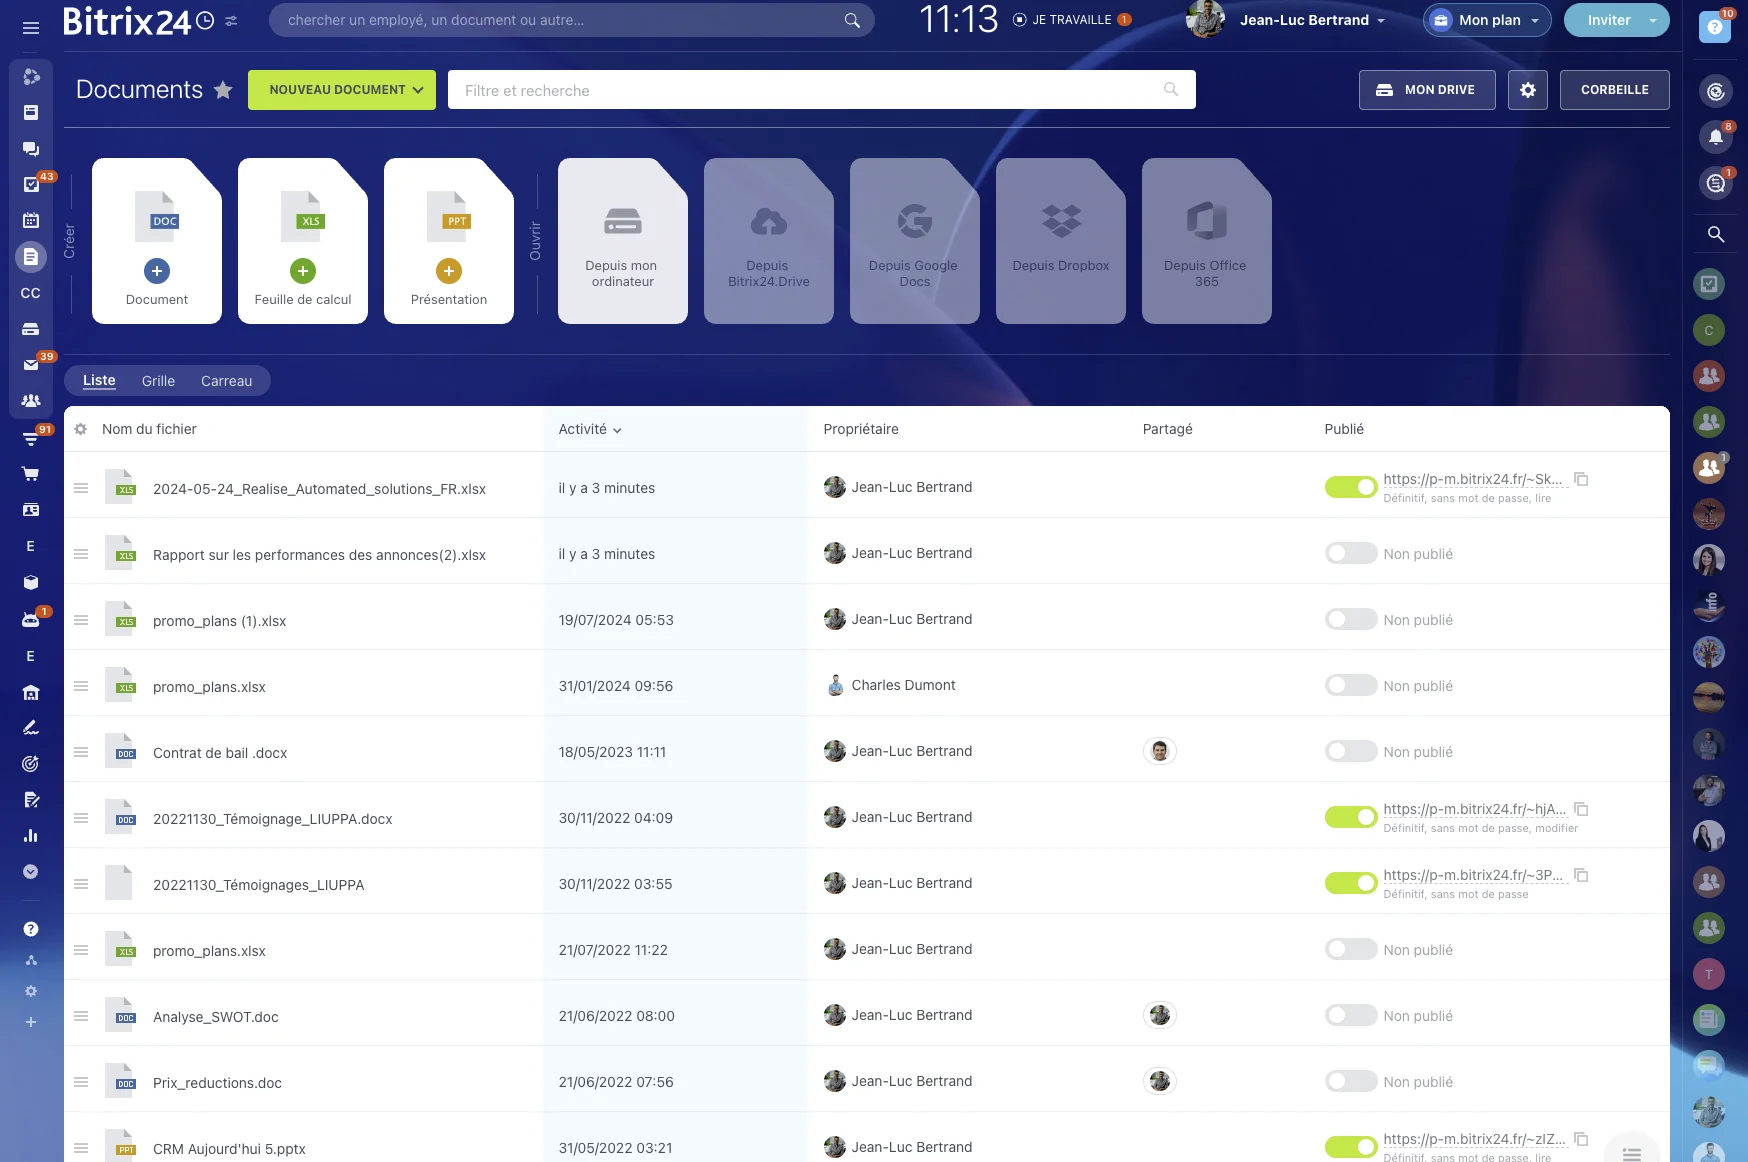Open the search magnifier in the right panel
Viewport: 1748px width, 1162px height.
1716,235
